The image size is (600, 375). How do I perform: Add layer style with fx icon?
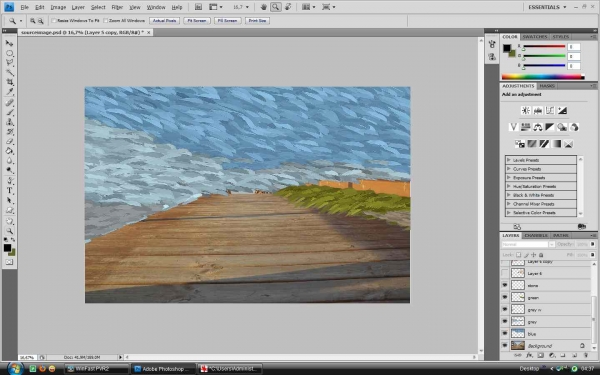[x=529, y=355]
